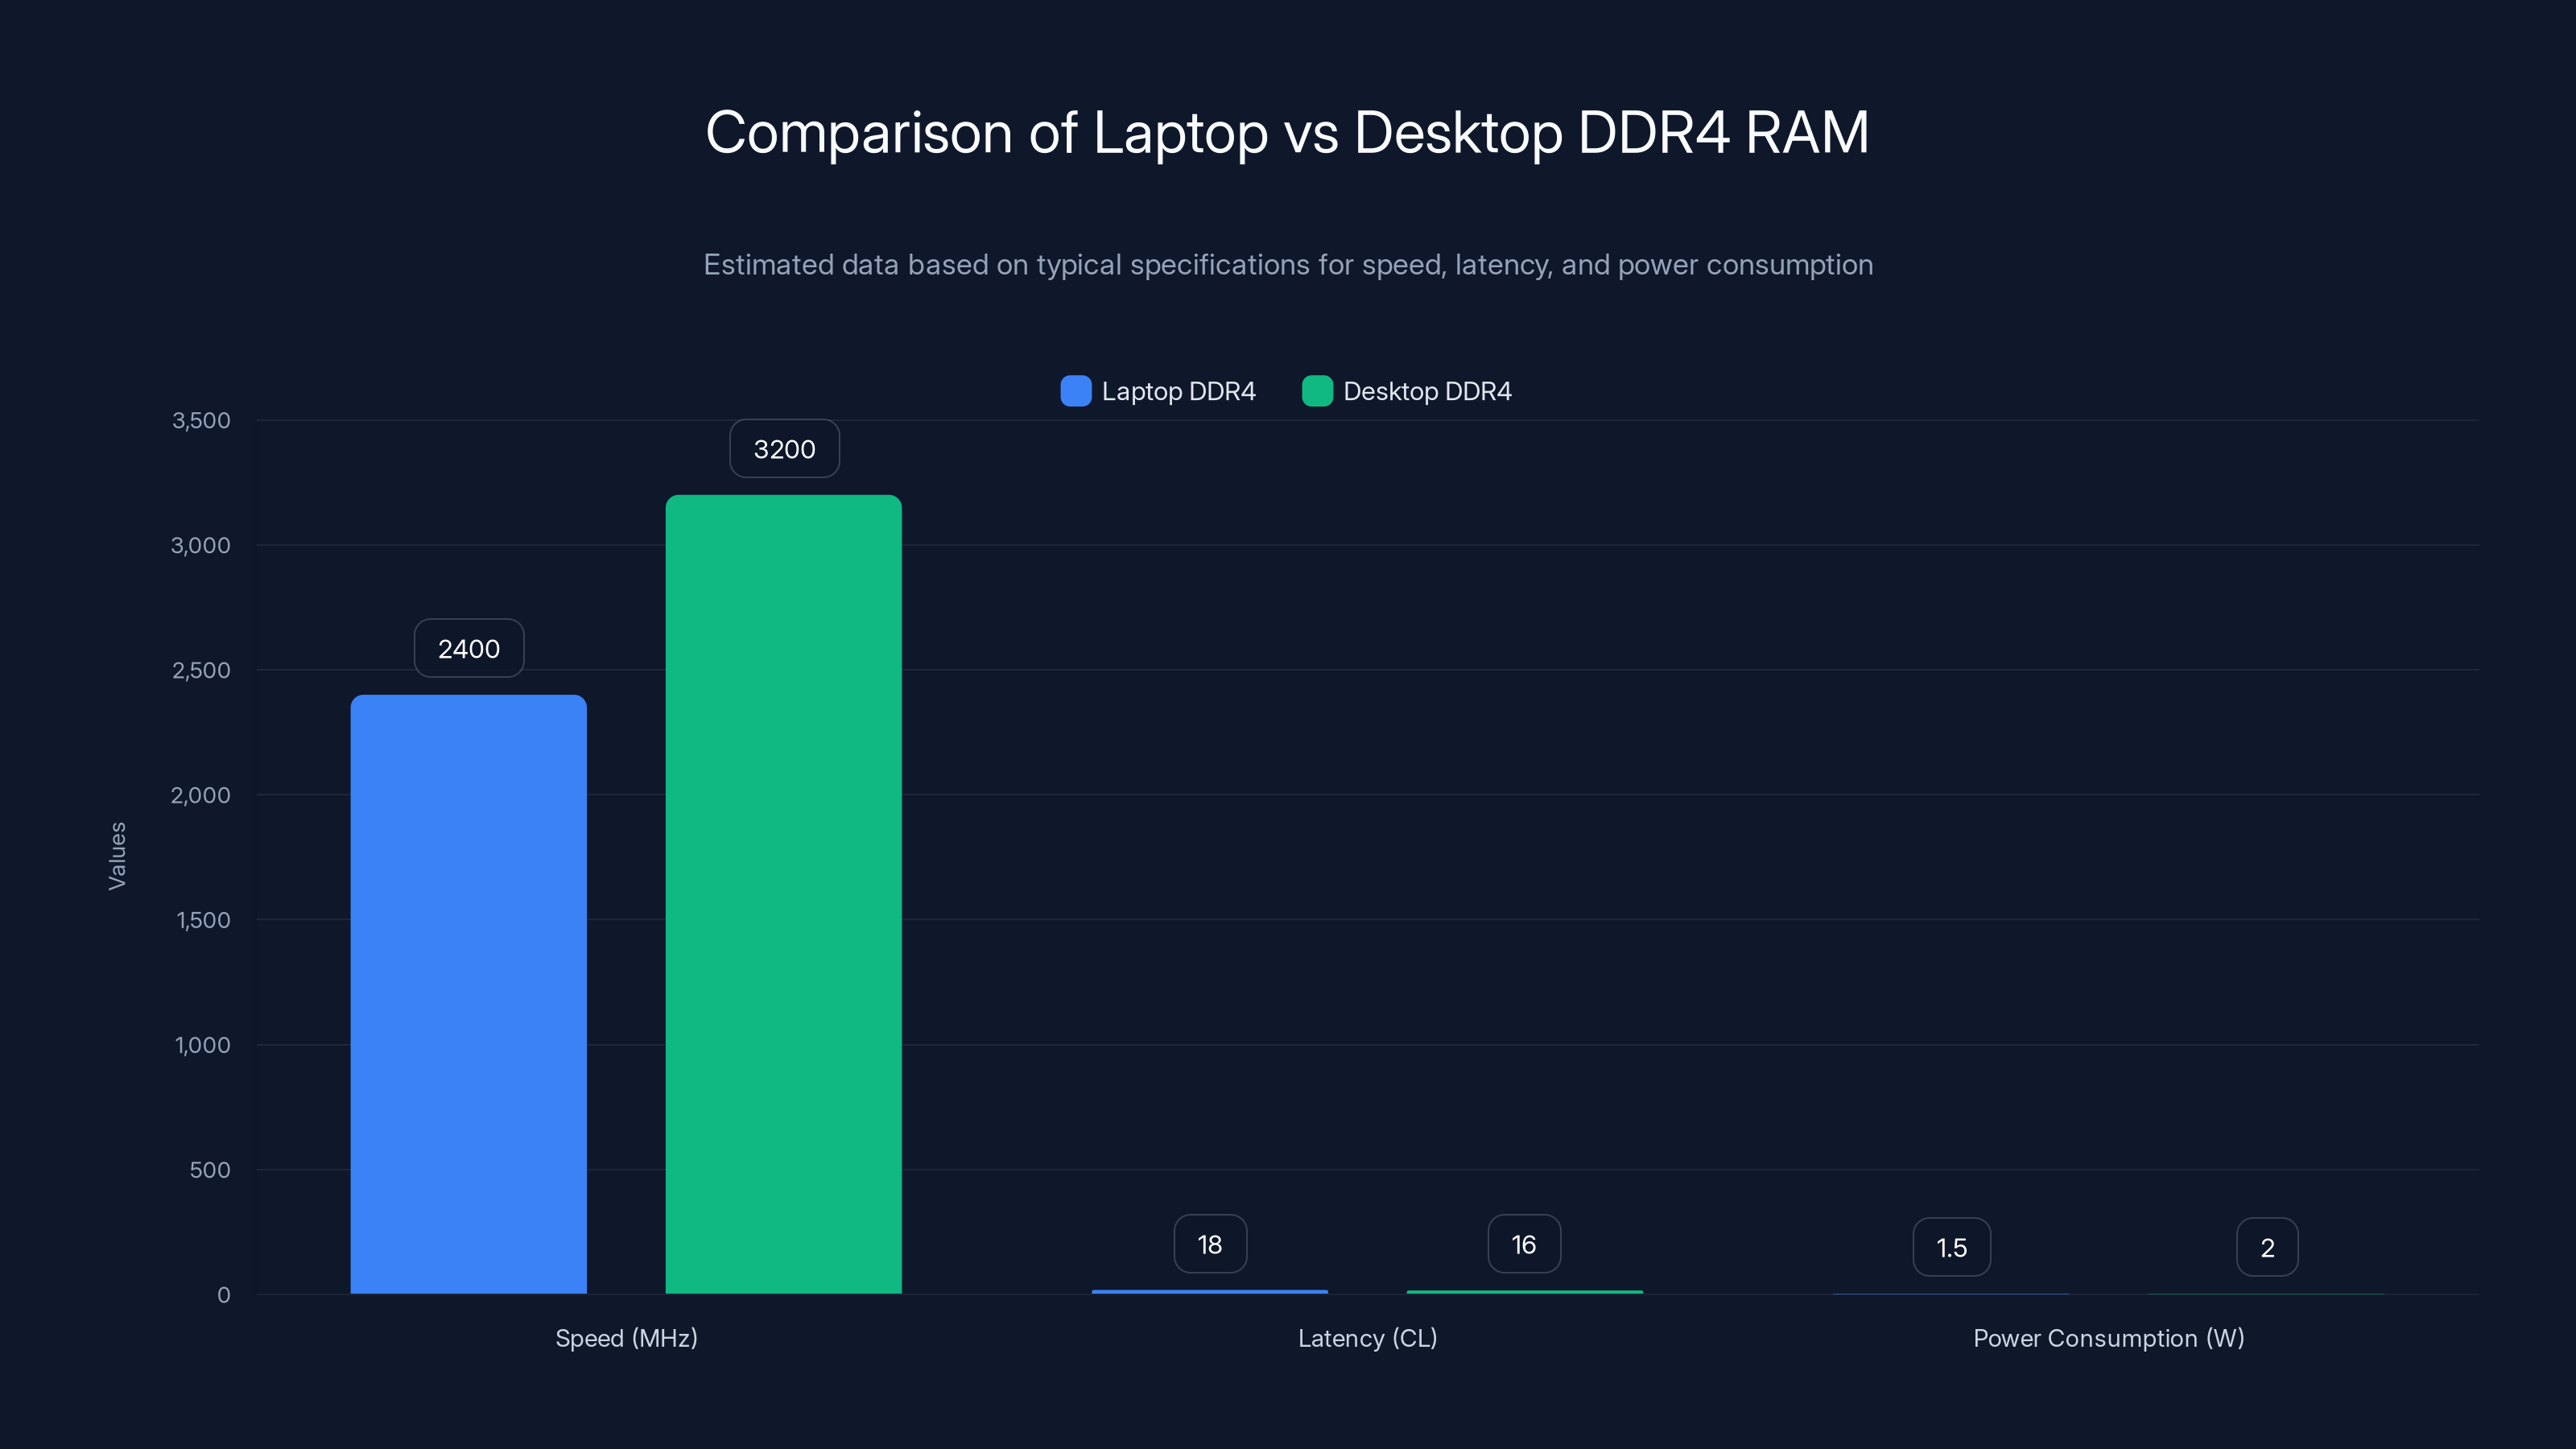Click the Speed (MHz) axis category label
Viewport: 2576px width, 1449px height.
tap(626, 1338)
